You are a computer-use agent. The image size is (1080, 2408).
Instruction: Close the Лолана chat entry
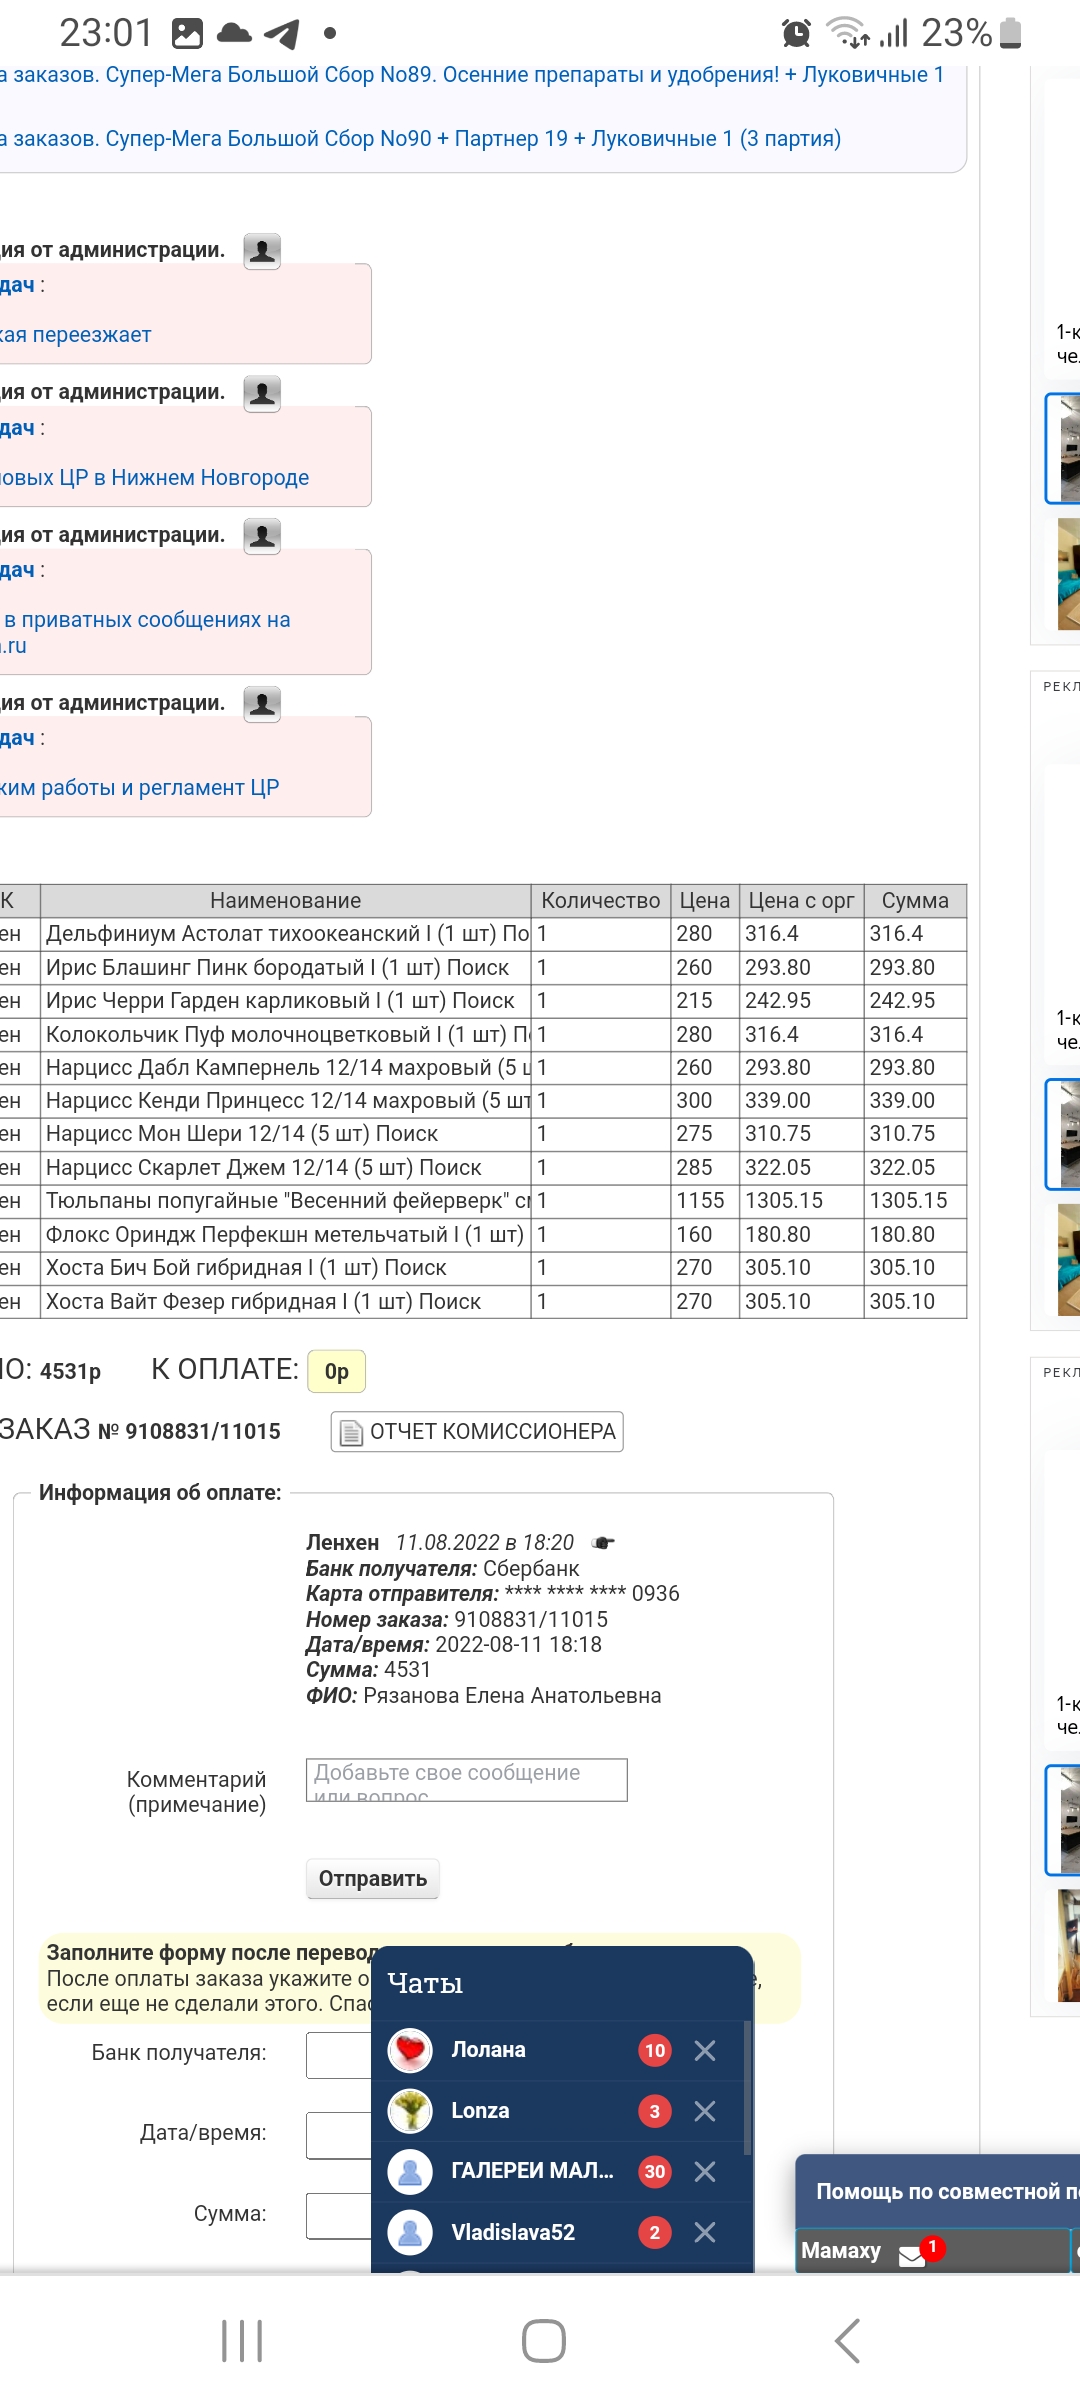pyautogui.click(x=705, y=2050)
